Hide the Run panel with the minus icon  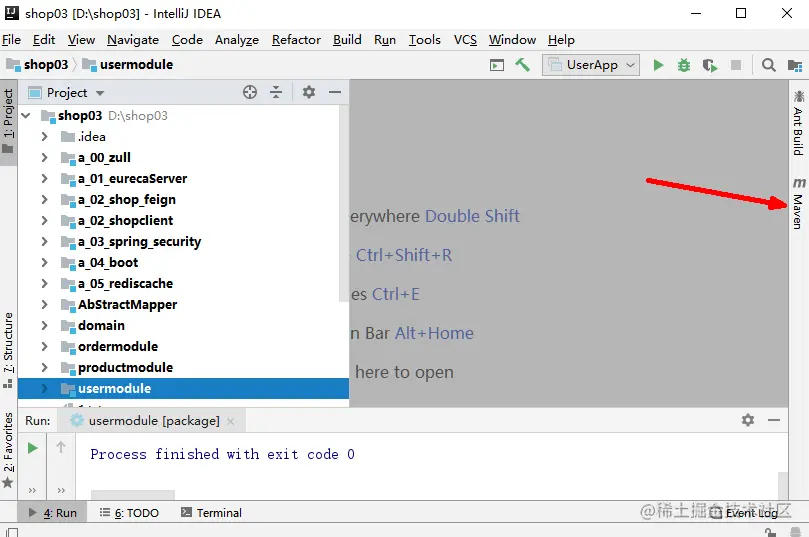[x=773, y=420]
